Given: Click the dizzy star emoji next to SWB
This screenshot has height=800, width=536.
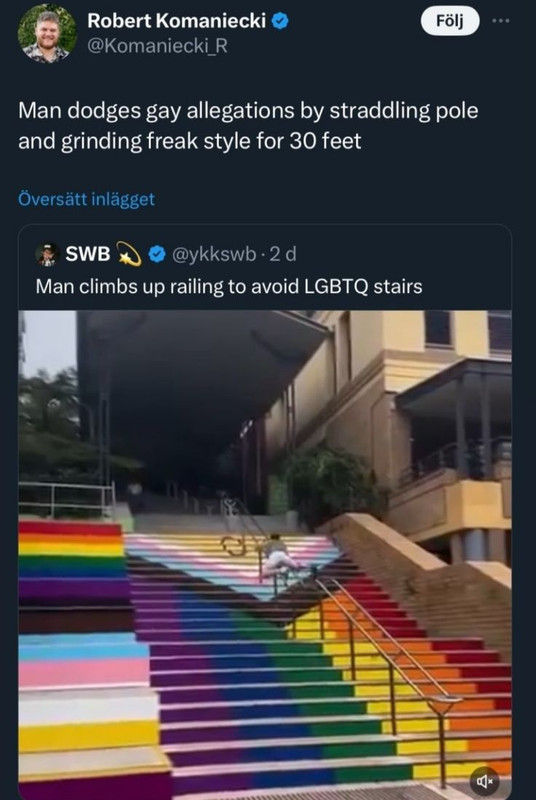Looking at the screenshot, I should [129, 254].
